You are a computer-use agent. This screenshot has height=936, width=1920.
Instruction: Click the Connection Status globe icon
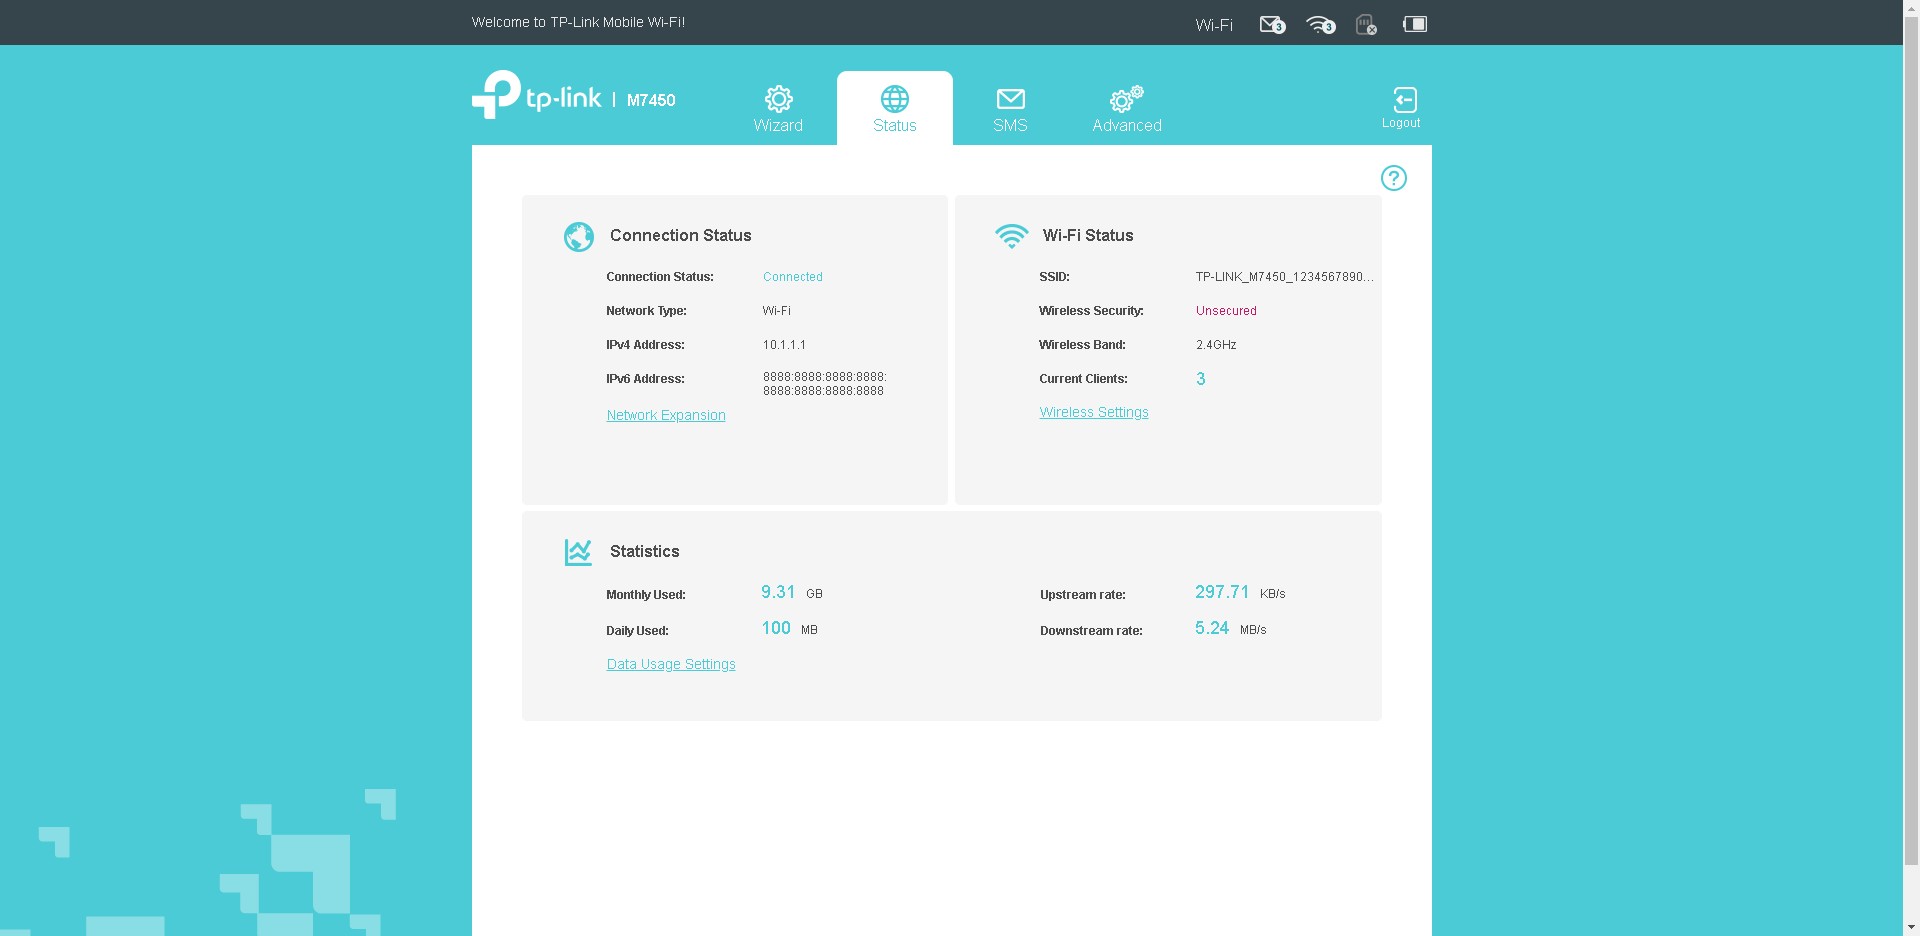tap(579, 236)
